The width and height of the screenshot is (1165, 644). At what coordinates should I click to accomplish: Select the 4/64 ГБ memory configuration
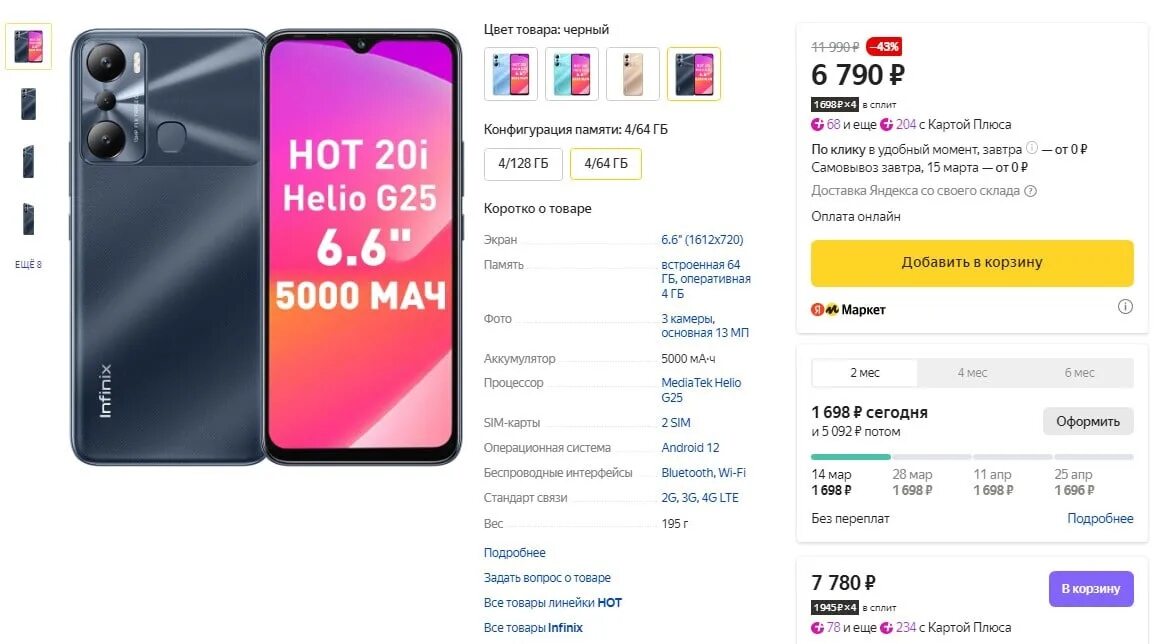[x=606, y=163]
